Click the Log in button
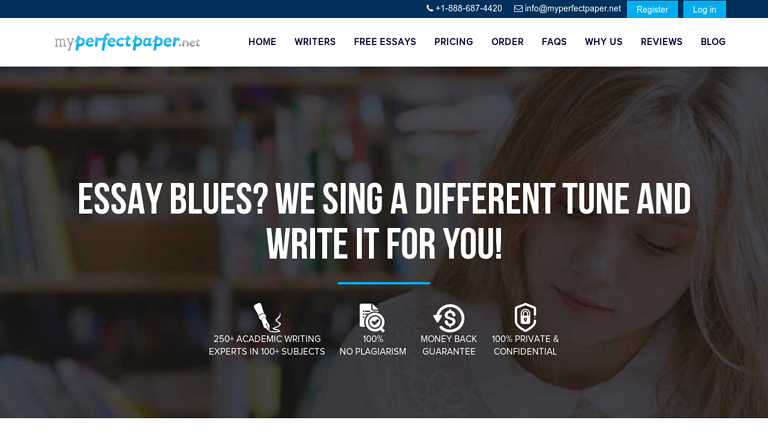Image resolution: width=768 pixels, height=432 pixels. coord(704,9)
